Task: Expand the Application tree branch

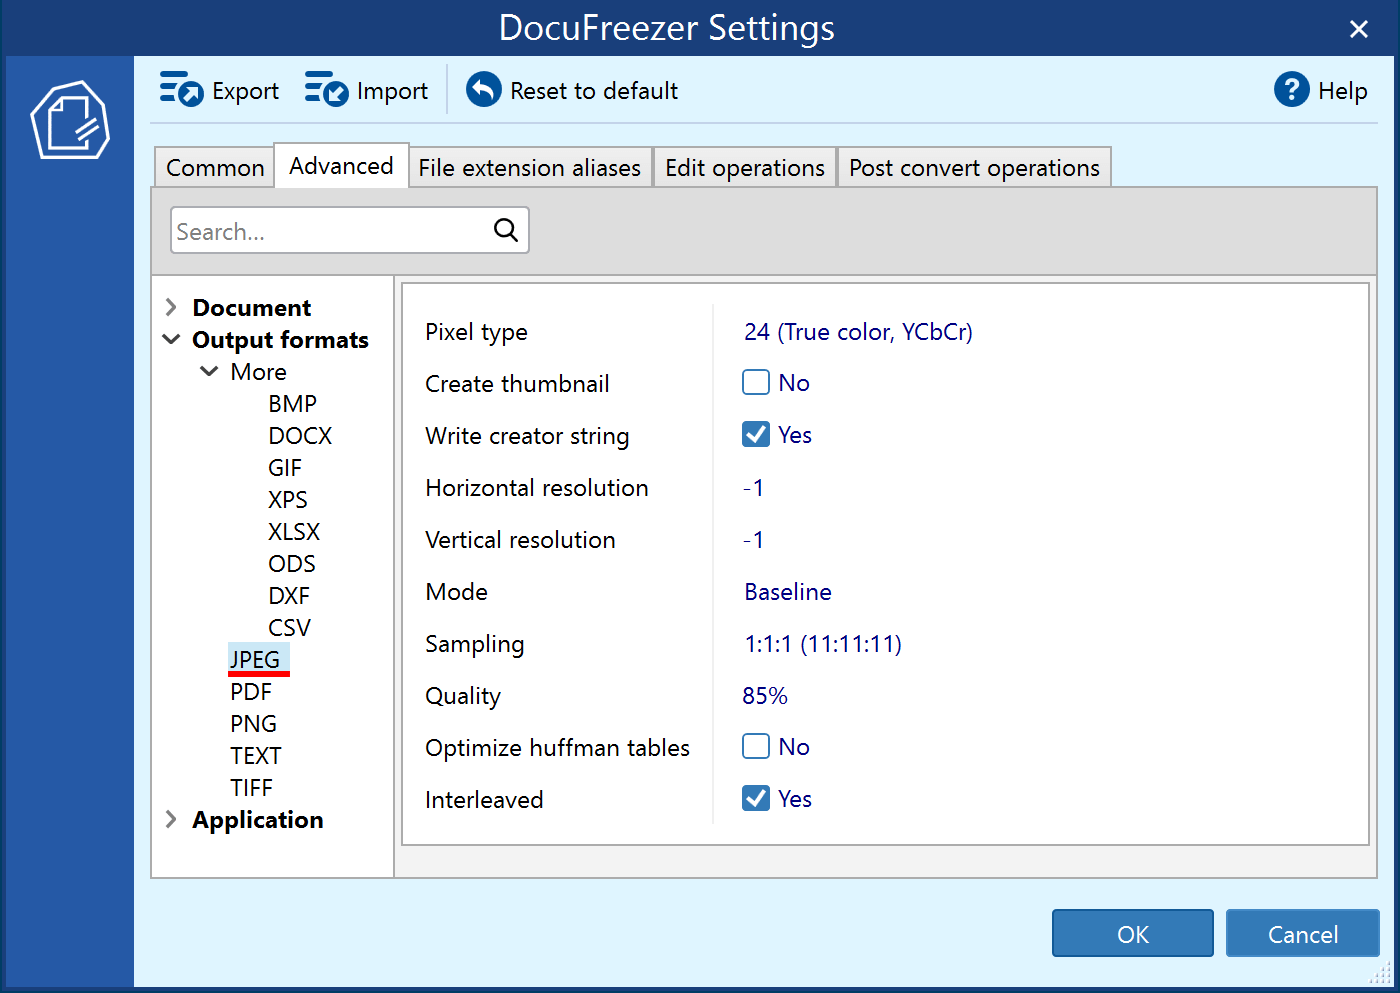Action: tap(170, 819)
